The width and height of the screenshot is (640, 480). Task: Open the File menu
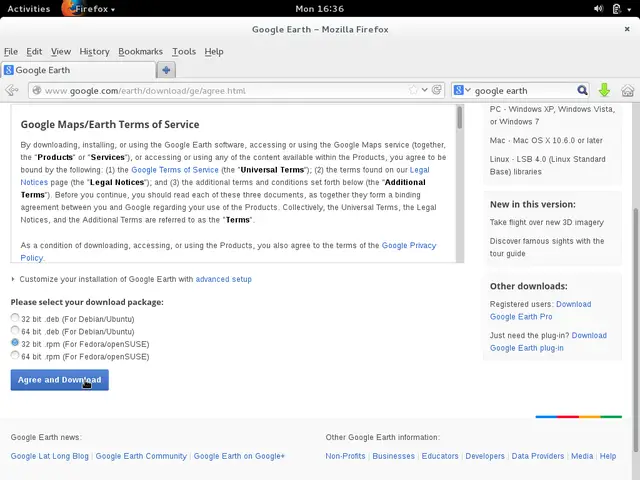11,51
